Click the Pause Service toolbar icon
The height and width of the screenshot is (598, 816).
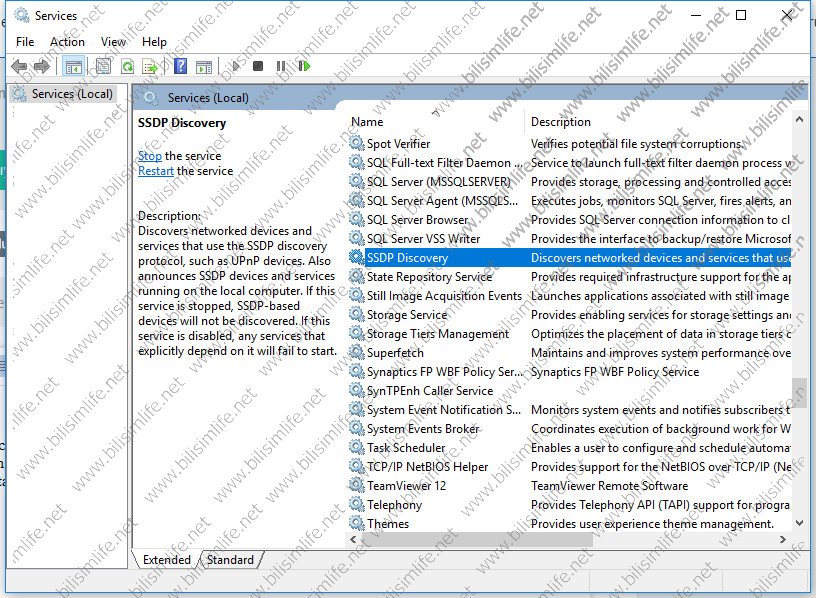281,67
